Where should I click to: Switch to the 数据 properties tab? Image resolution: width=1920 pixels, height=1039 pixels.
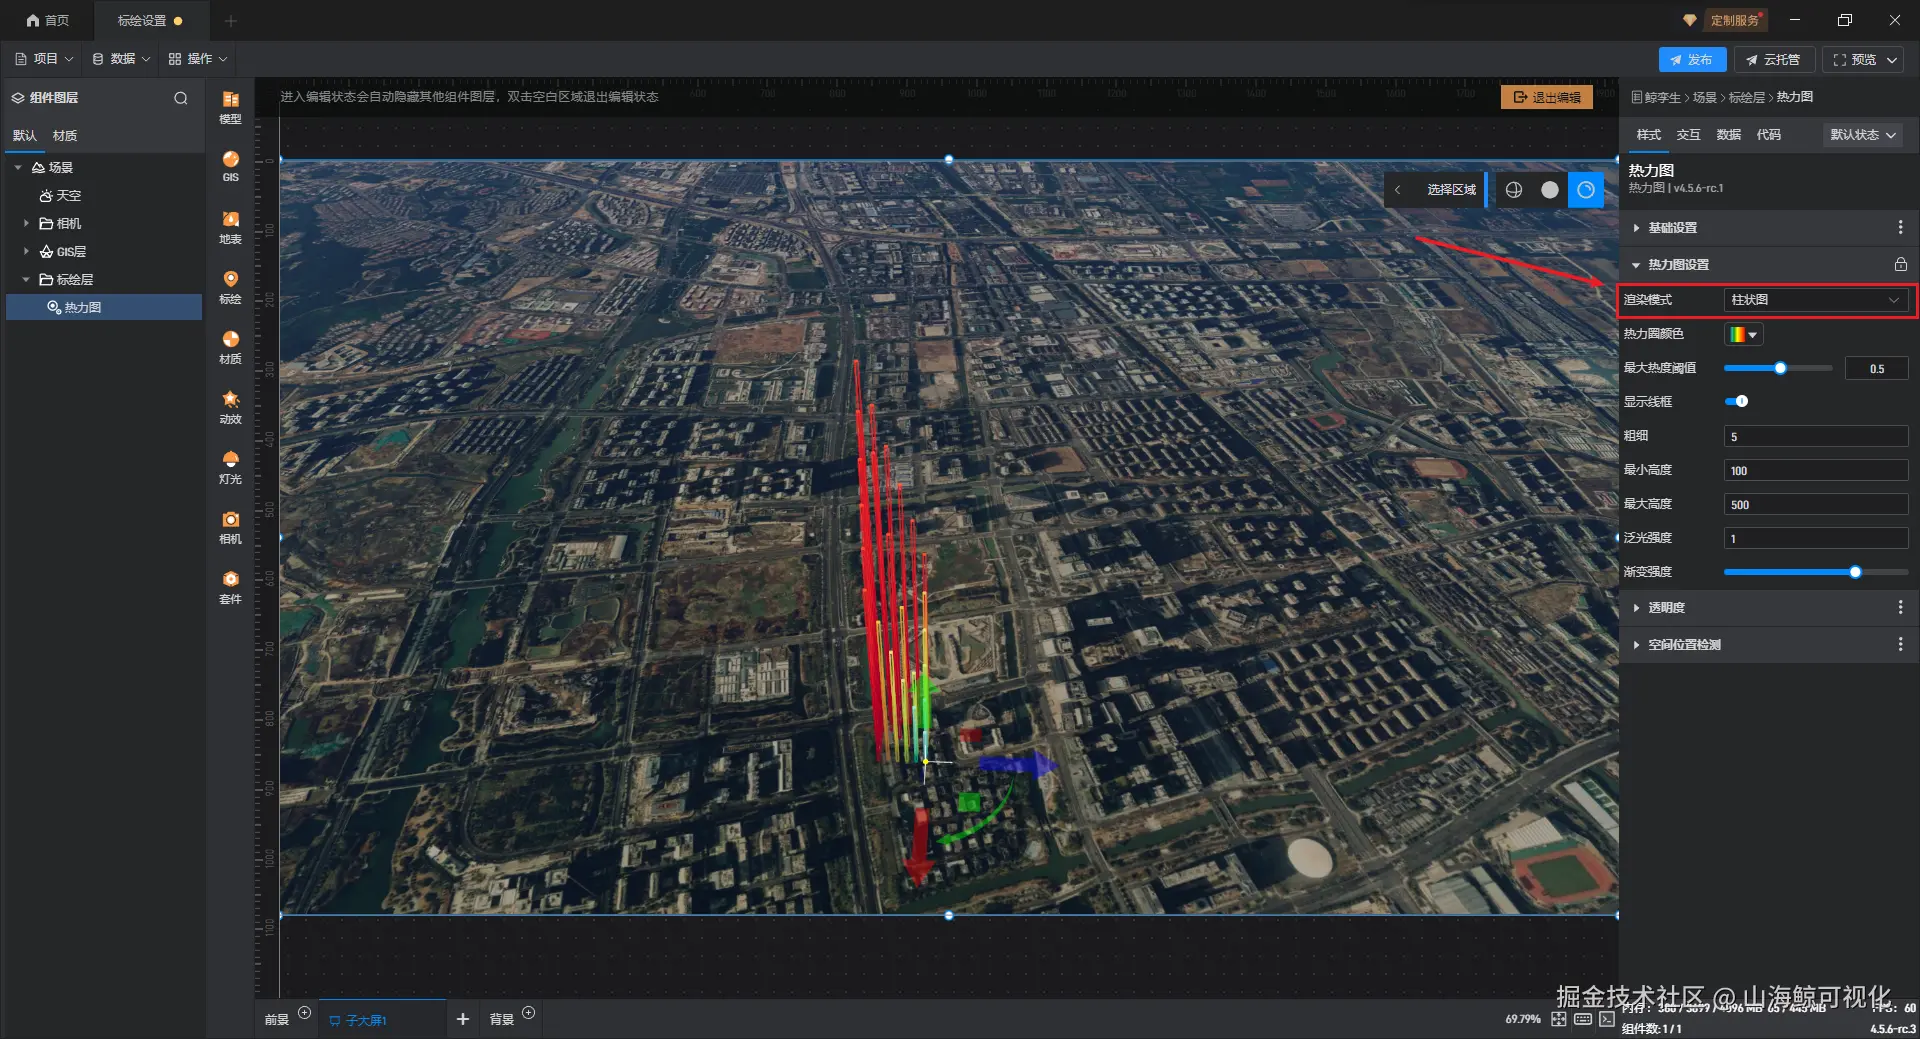pyautogui.click(x=1728, y=135)
